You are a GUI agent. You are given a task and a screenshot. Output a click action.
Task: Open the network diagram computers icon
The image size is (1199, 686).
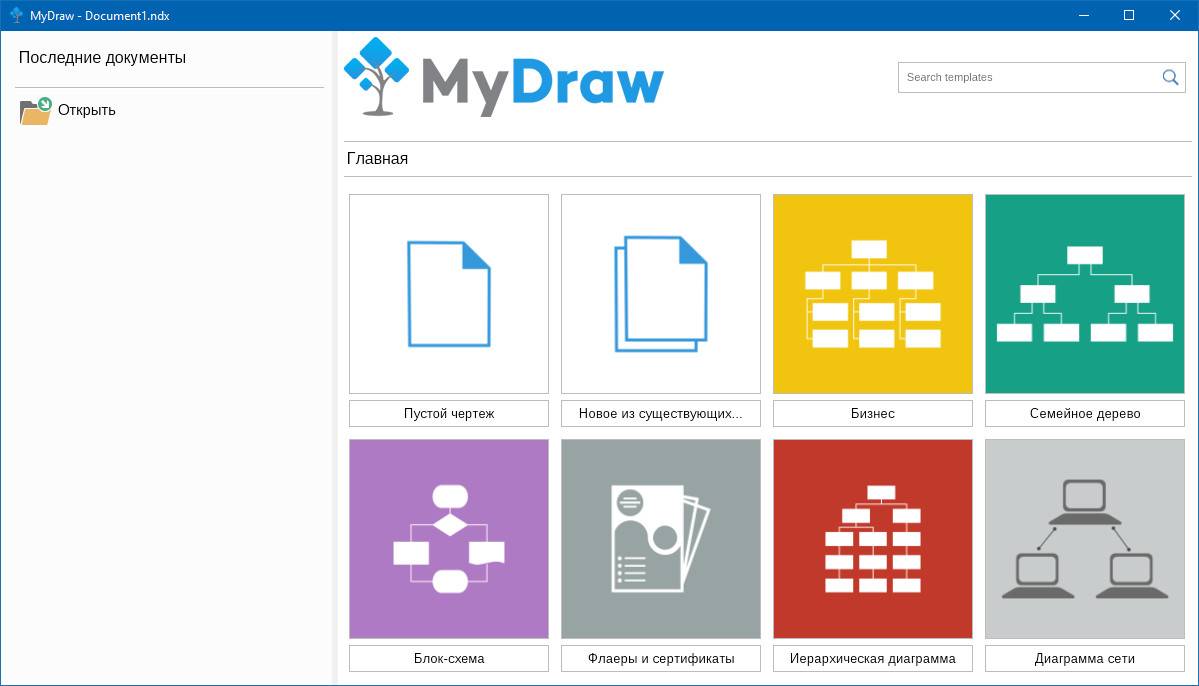(1085, 539)
